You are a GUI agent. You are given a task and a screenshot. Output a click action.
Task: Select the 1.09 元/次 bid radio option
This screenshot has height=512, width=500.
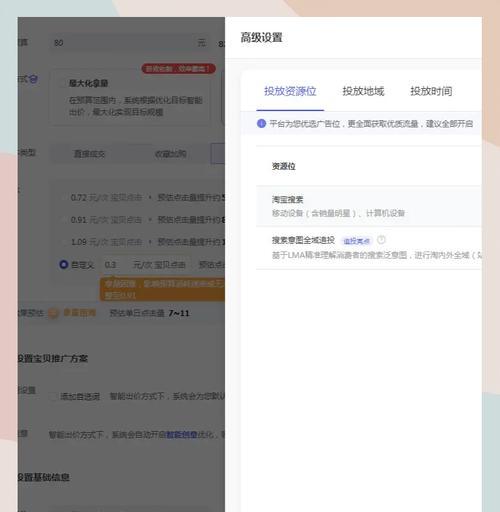63,242
